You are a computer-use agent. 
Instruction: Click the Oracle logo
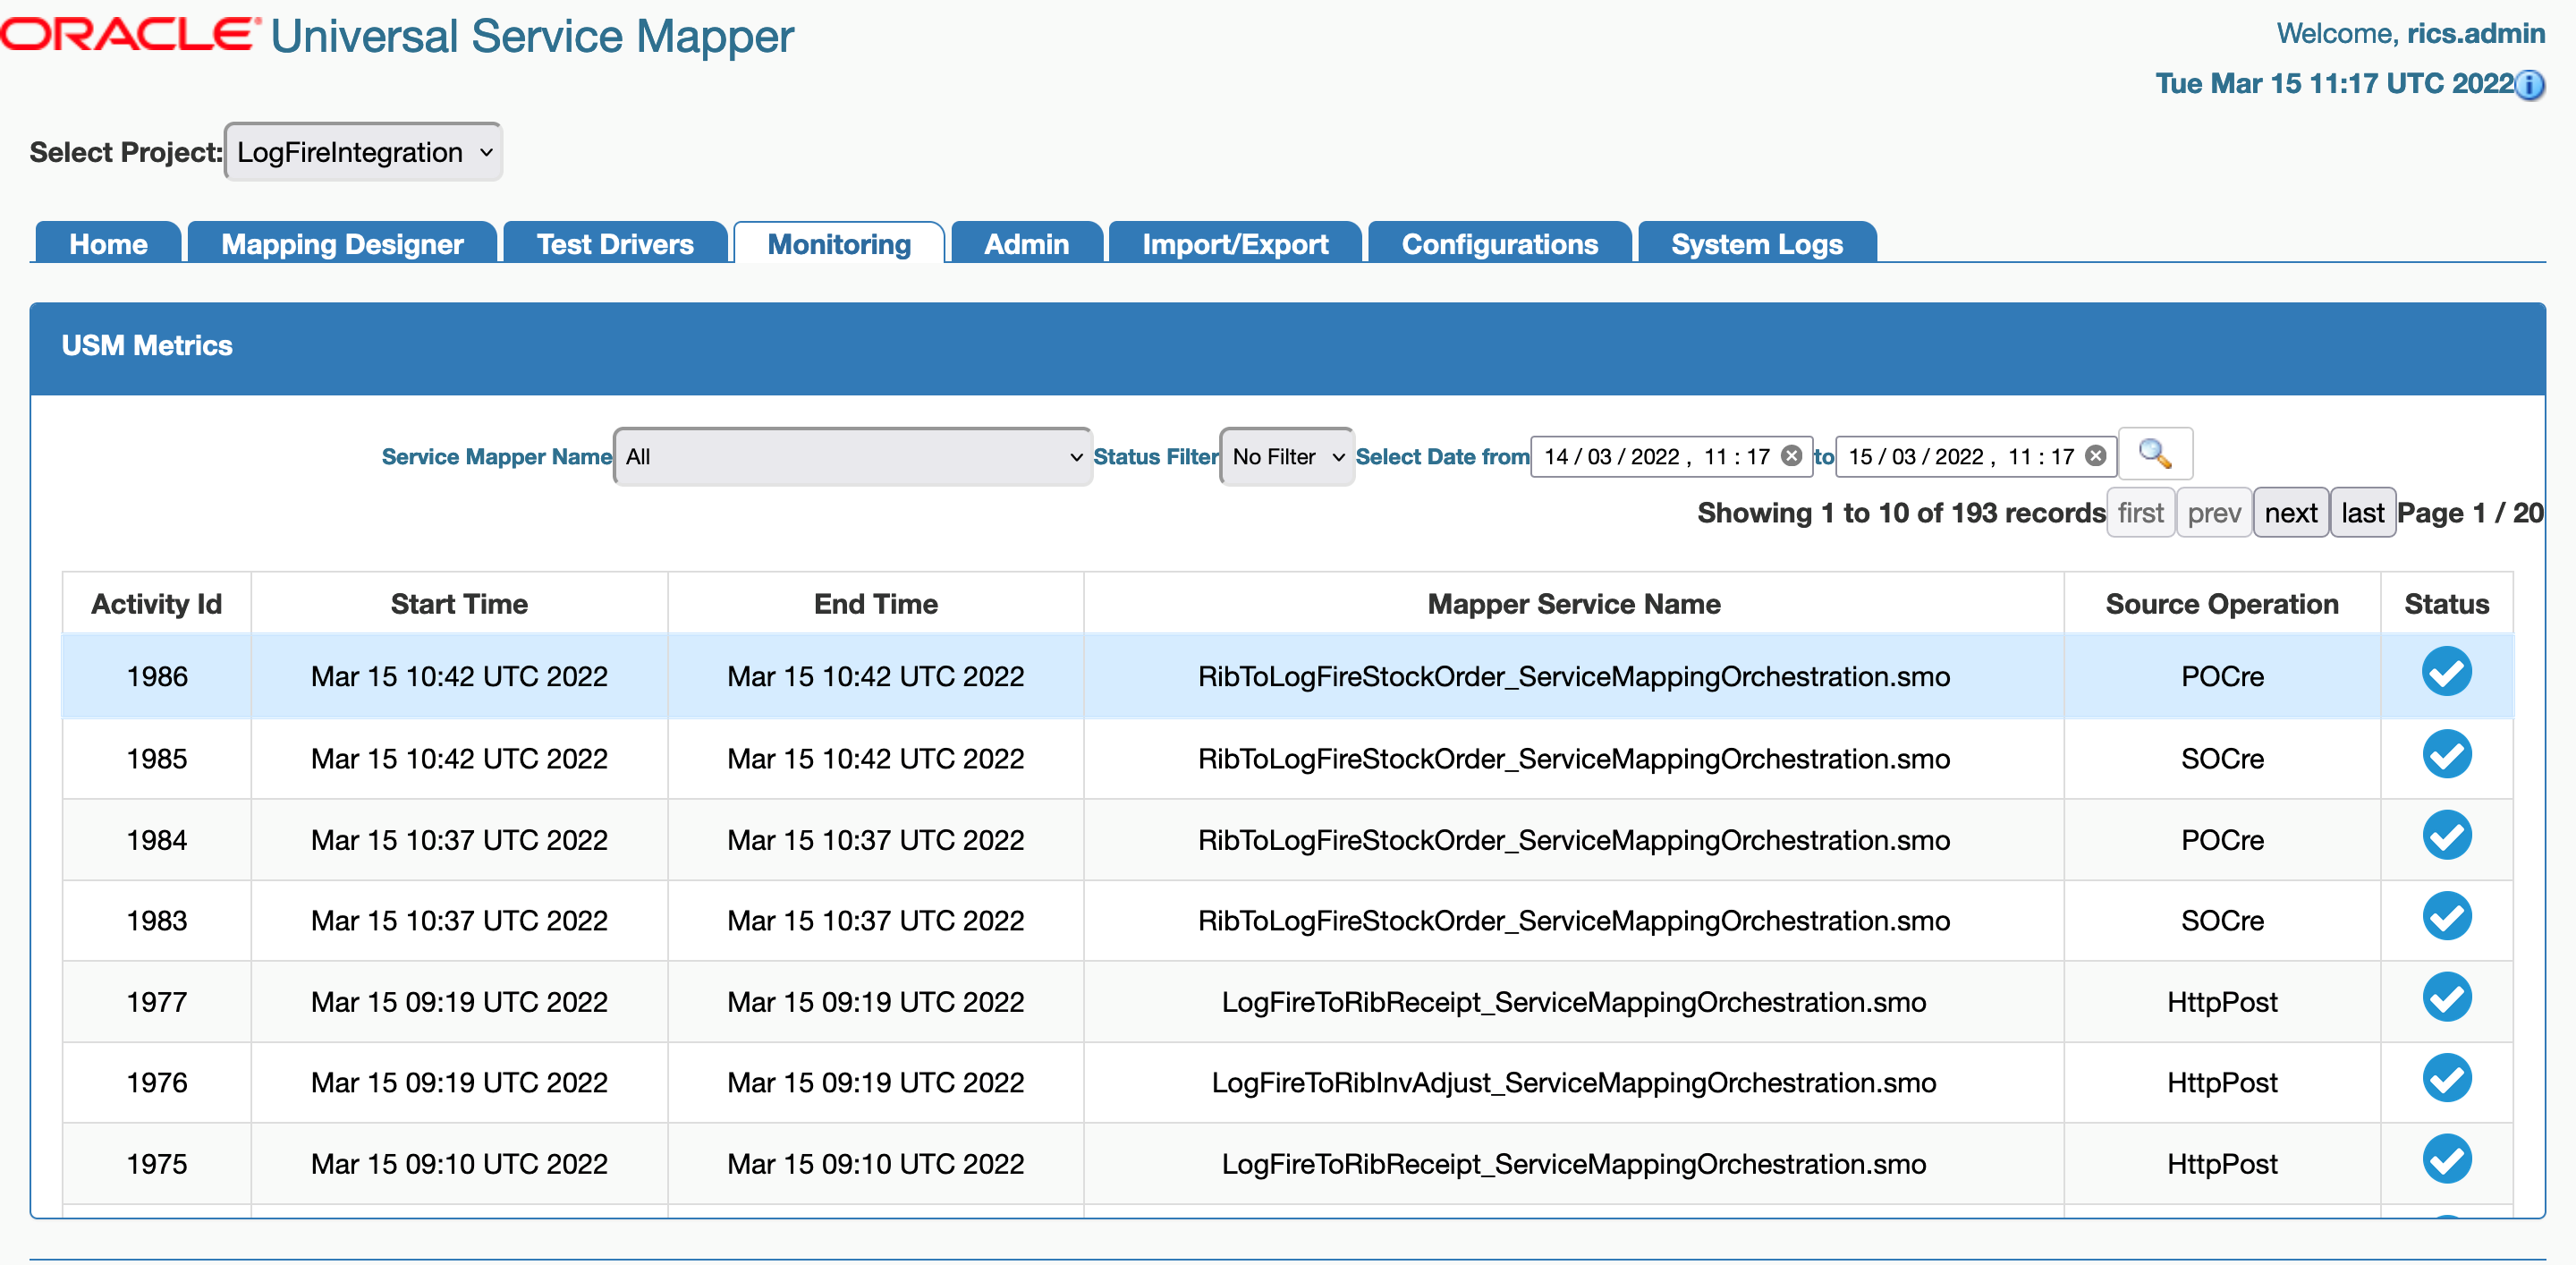point(127,33)
